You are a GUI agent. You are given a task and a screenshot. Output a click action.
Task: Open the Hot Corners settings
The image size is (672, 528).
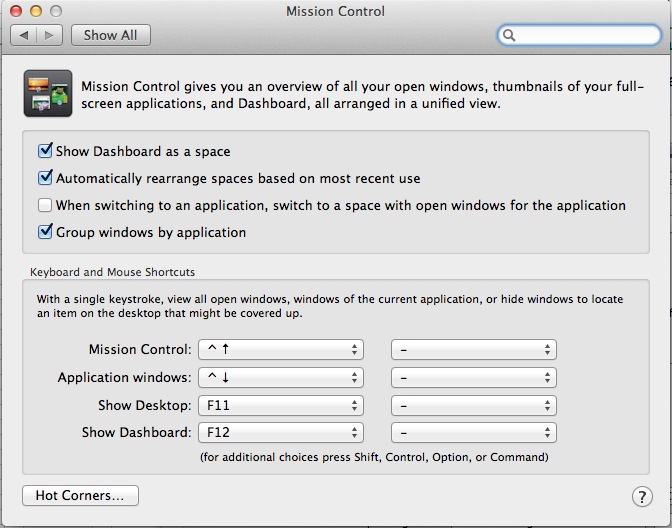click(x=80, y=495)
